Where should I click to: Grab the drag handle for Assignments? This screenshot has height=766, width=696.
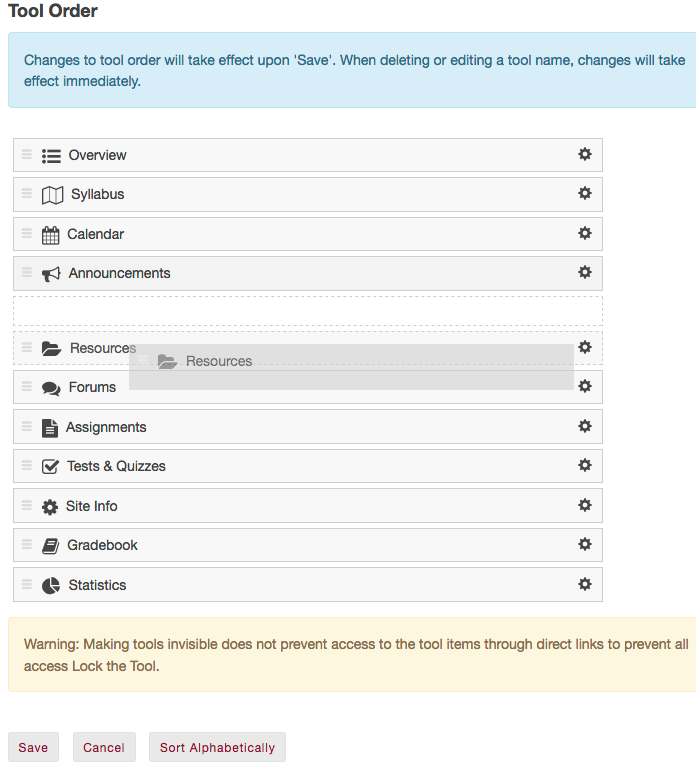click(27, 426)
